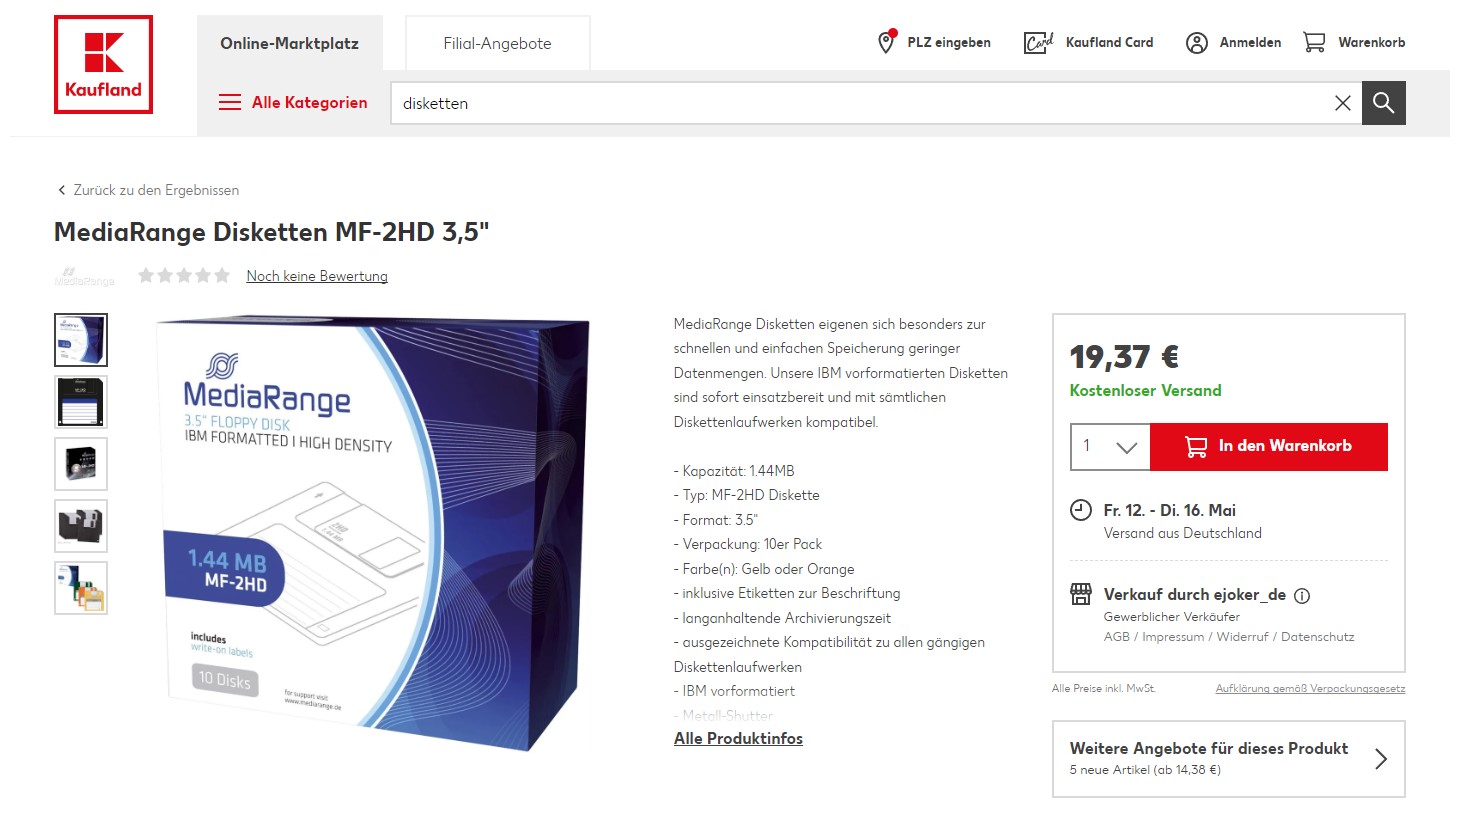Click into the disketten search field

tap(860, 103)
